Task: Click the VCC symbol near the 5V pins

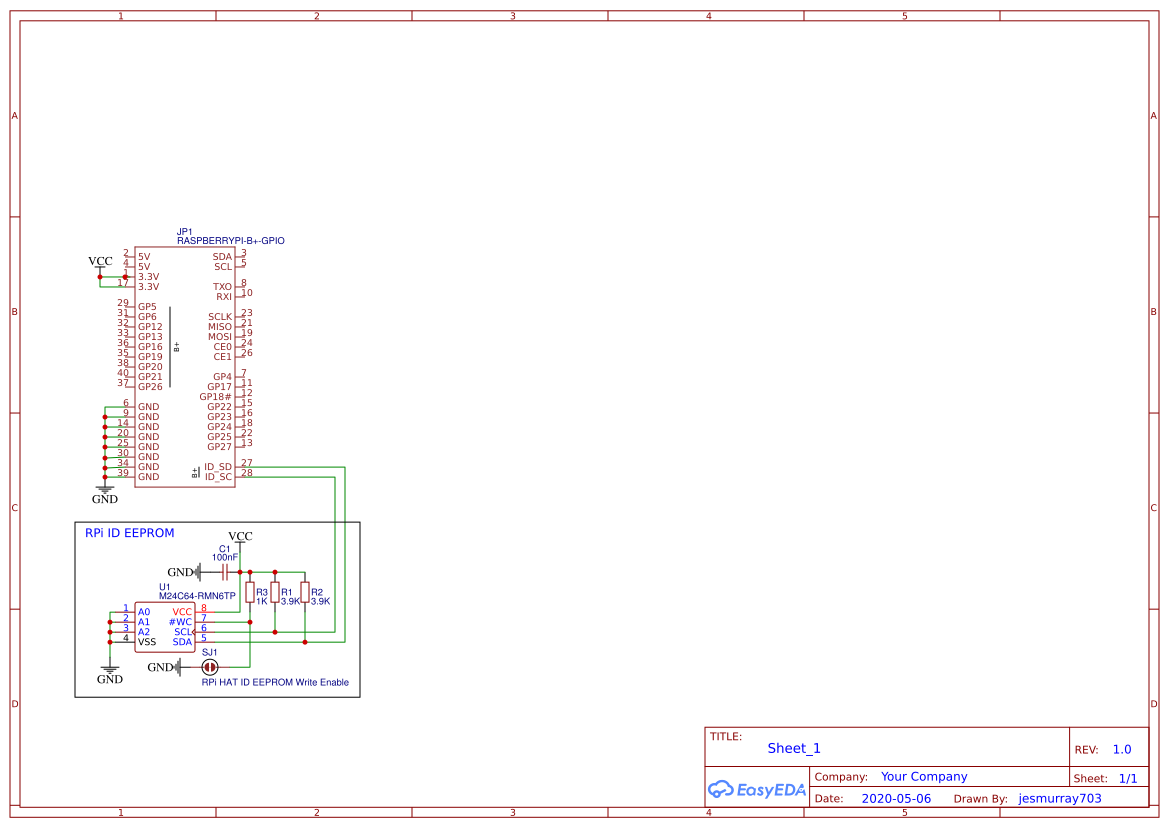Action: point(100,261)
